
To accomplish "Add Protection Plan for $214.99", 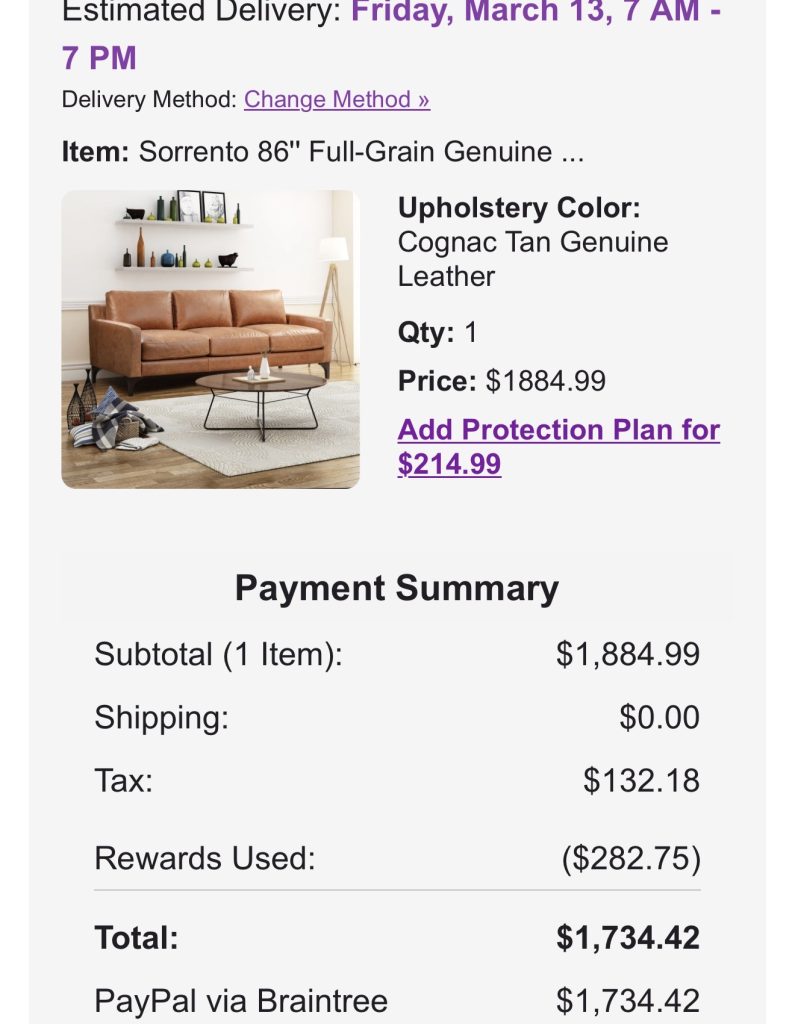I will (558, 447).
